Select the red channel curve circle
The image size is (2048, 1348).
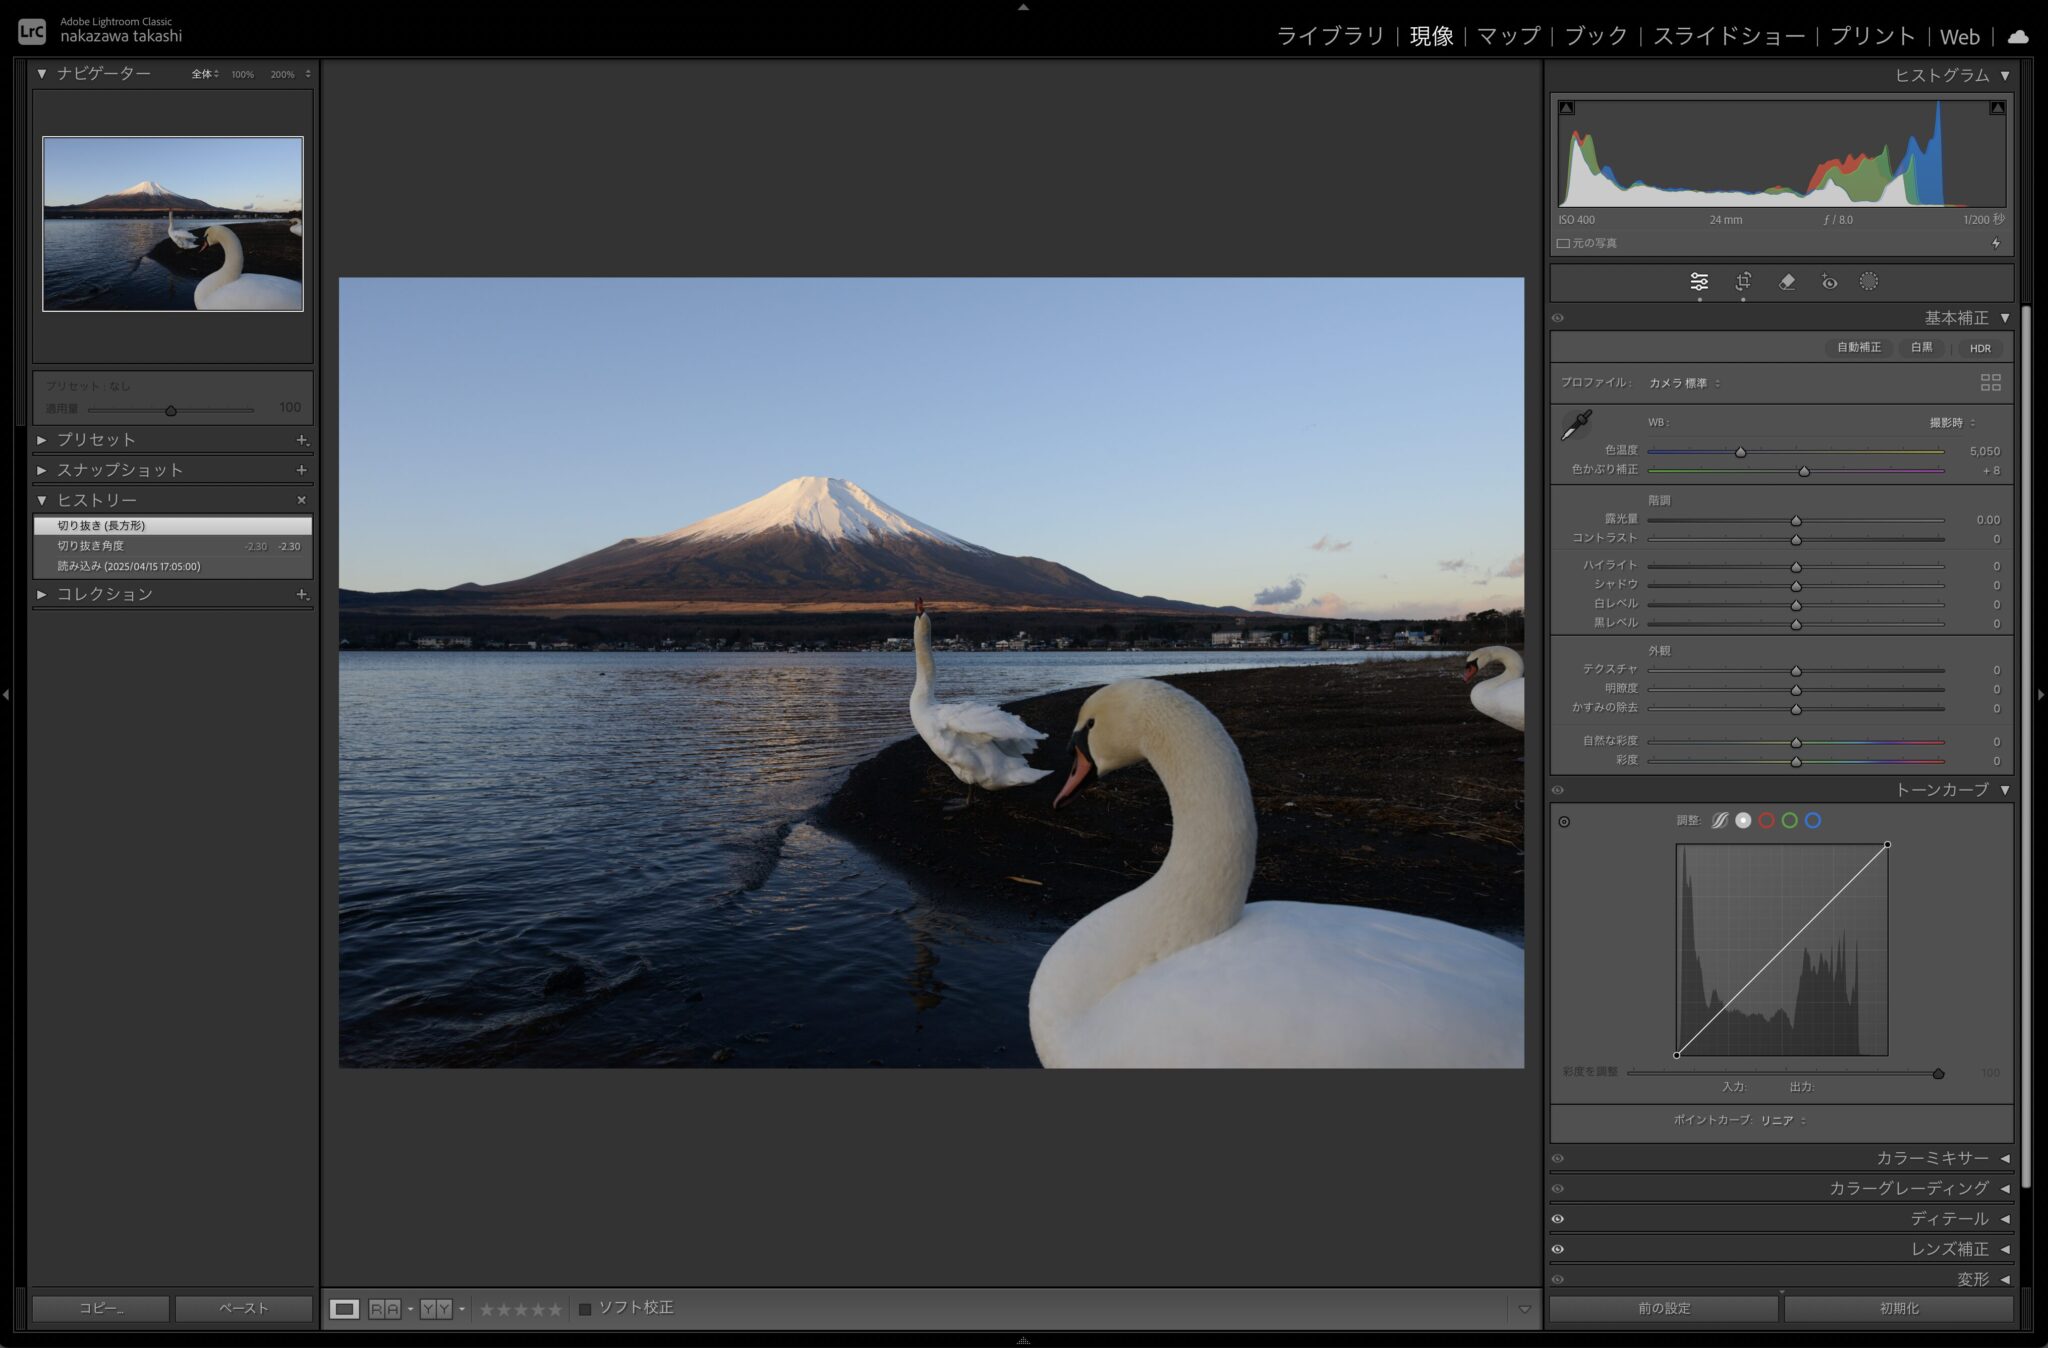(1766, 821)
